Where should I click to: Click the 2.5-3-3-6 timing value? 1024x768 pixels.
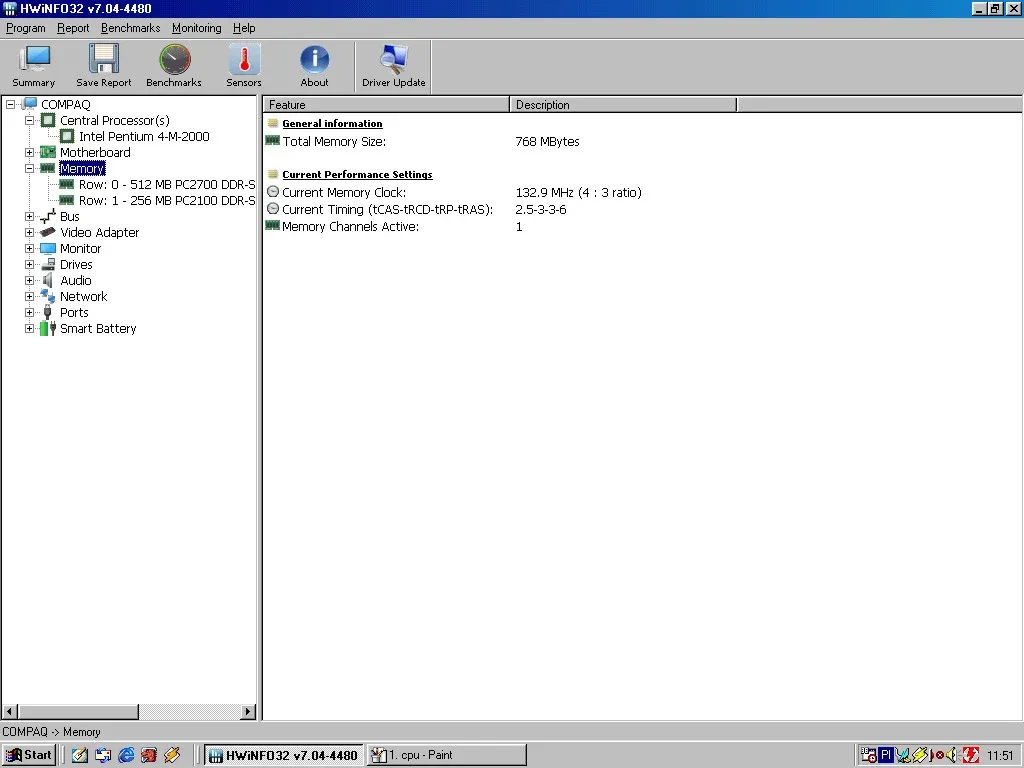[x=541, y=210]
